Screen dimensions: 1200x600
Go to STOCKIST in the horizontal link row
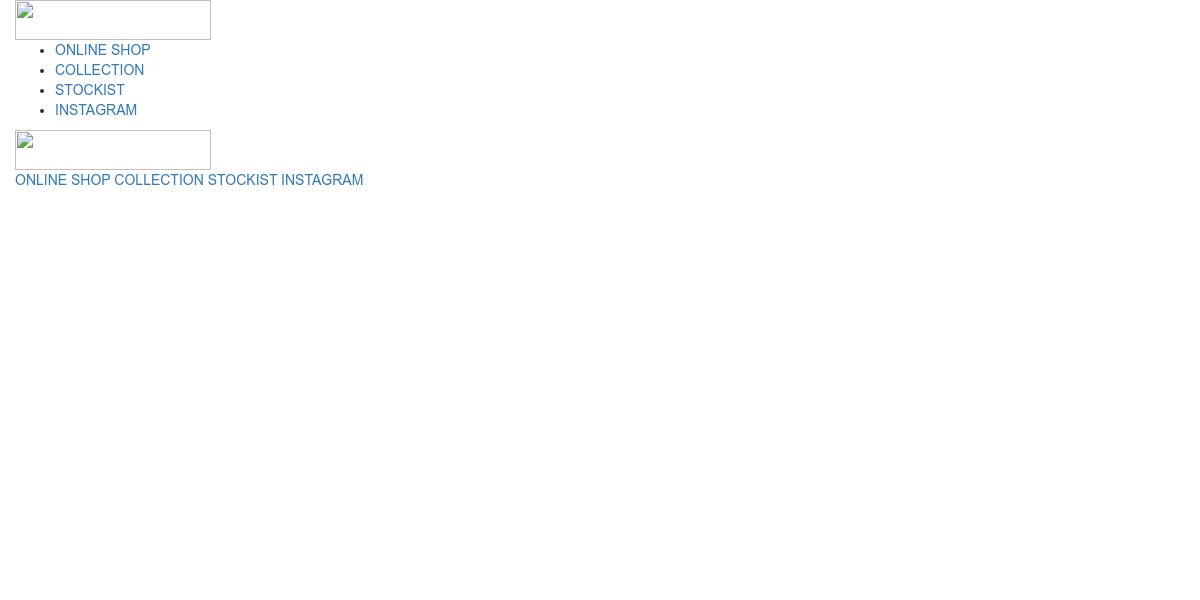click(x=242, y=180)
